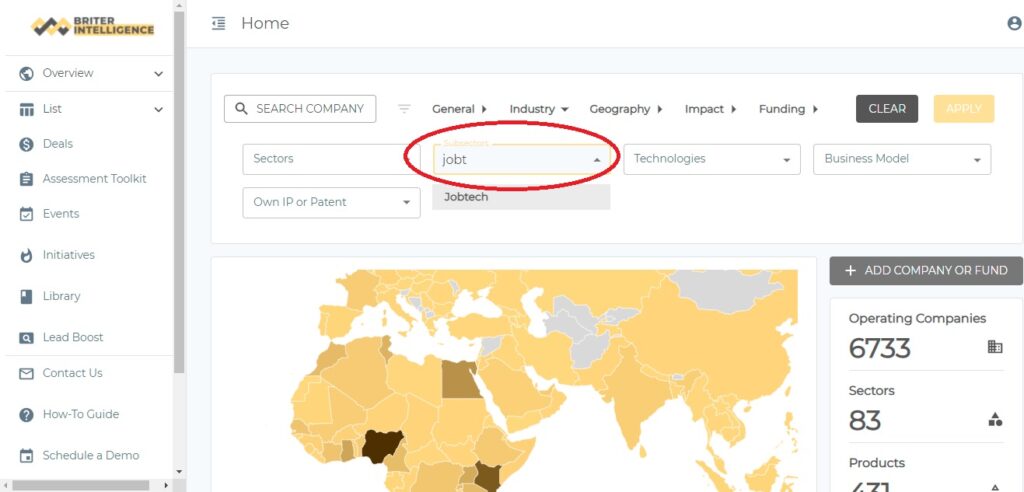This screenshot has height=492, width=1024.
Task: Go to Events in the sidebar
Action: 60,214
